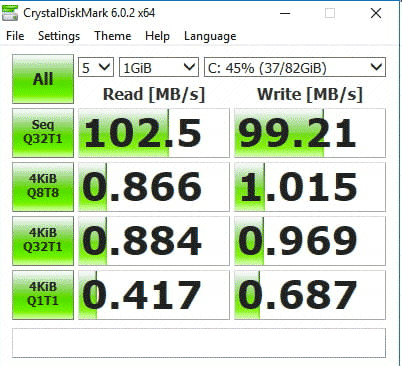Maximize the CrystalDiskMark window

330,13
